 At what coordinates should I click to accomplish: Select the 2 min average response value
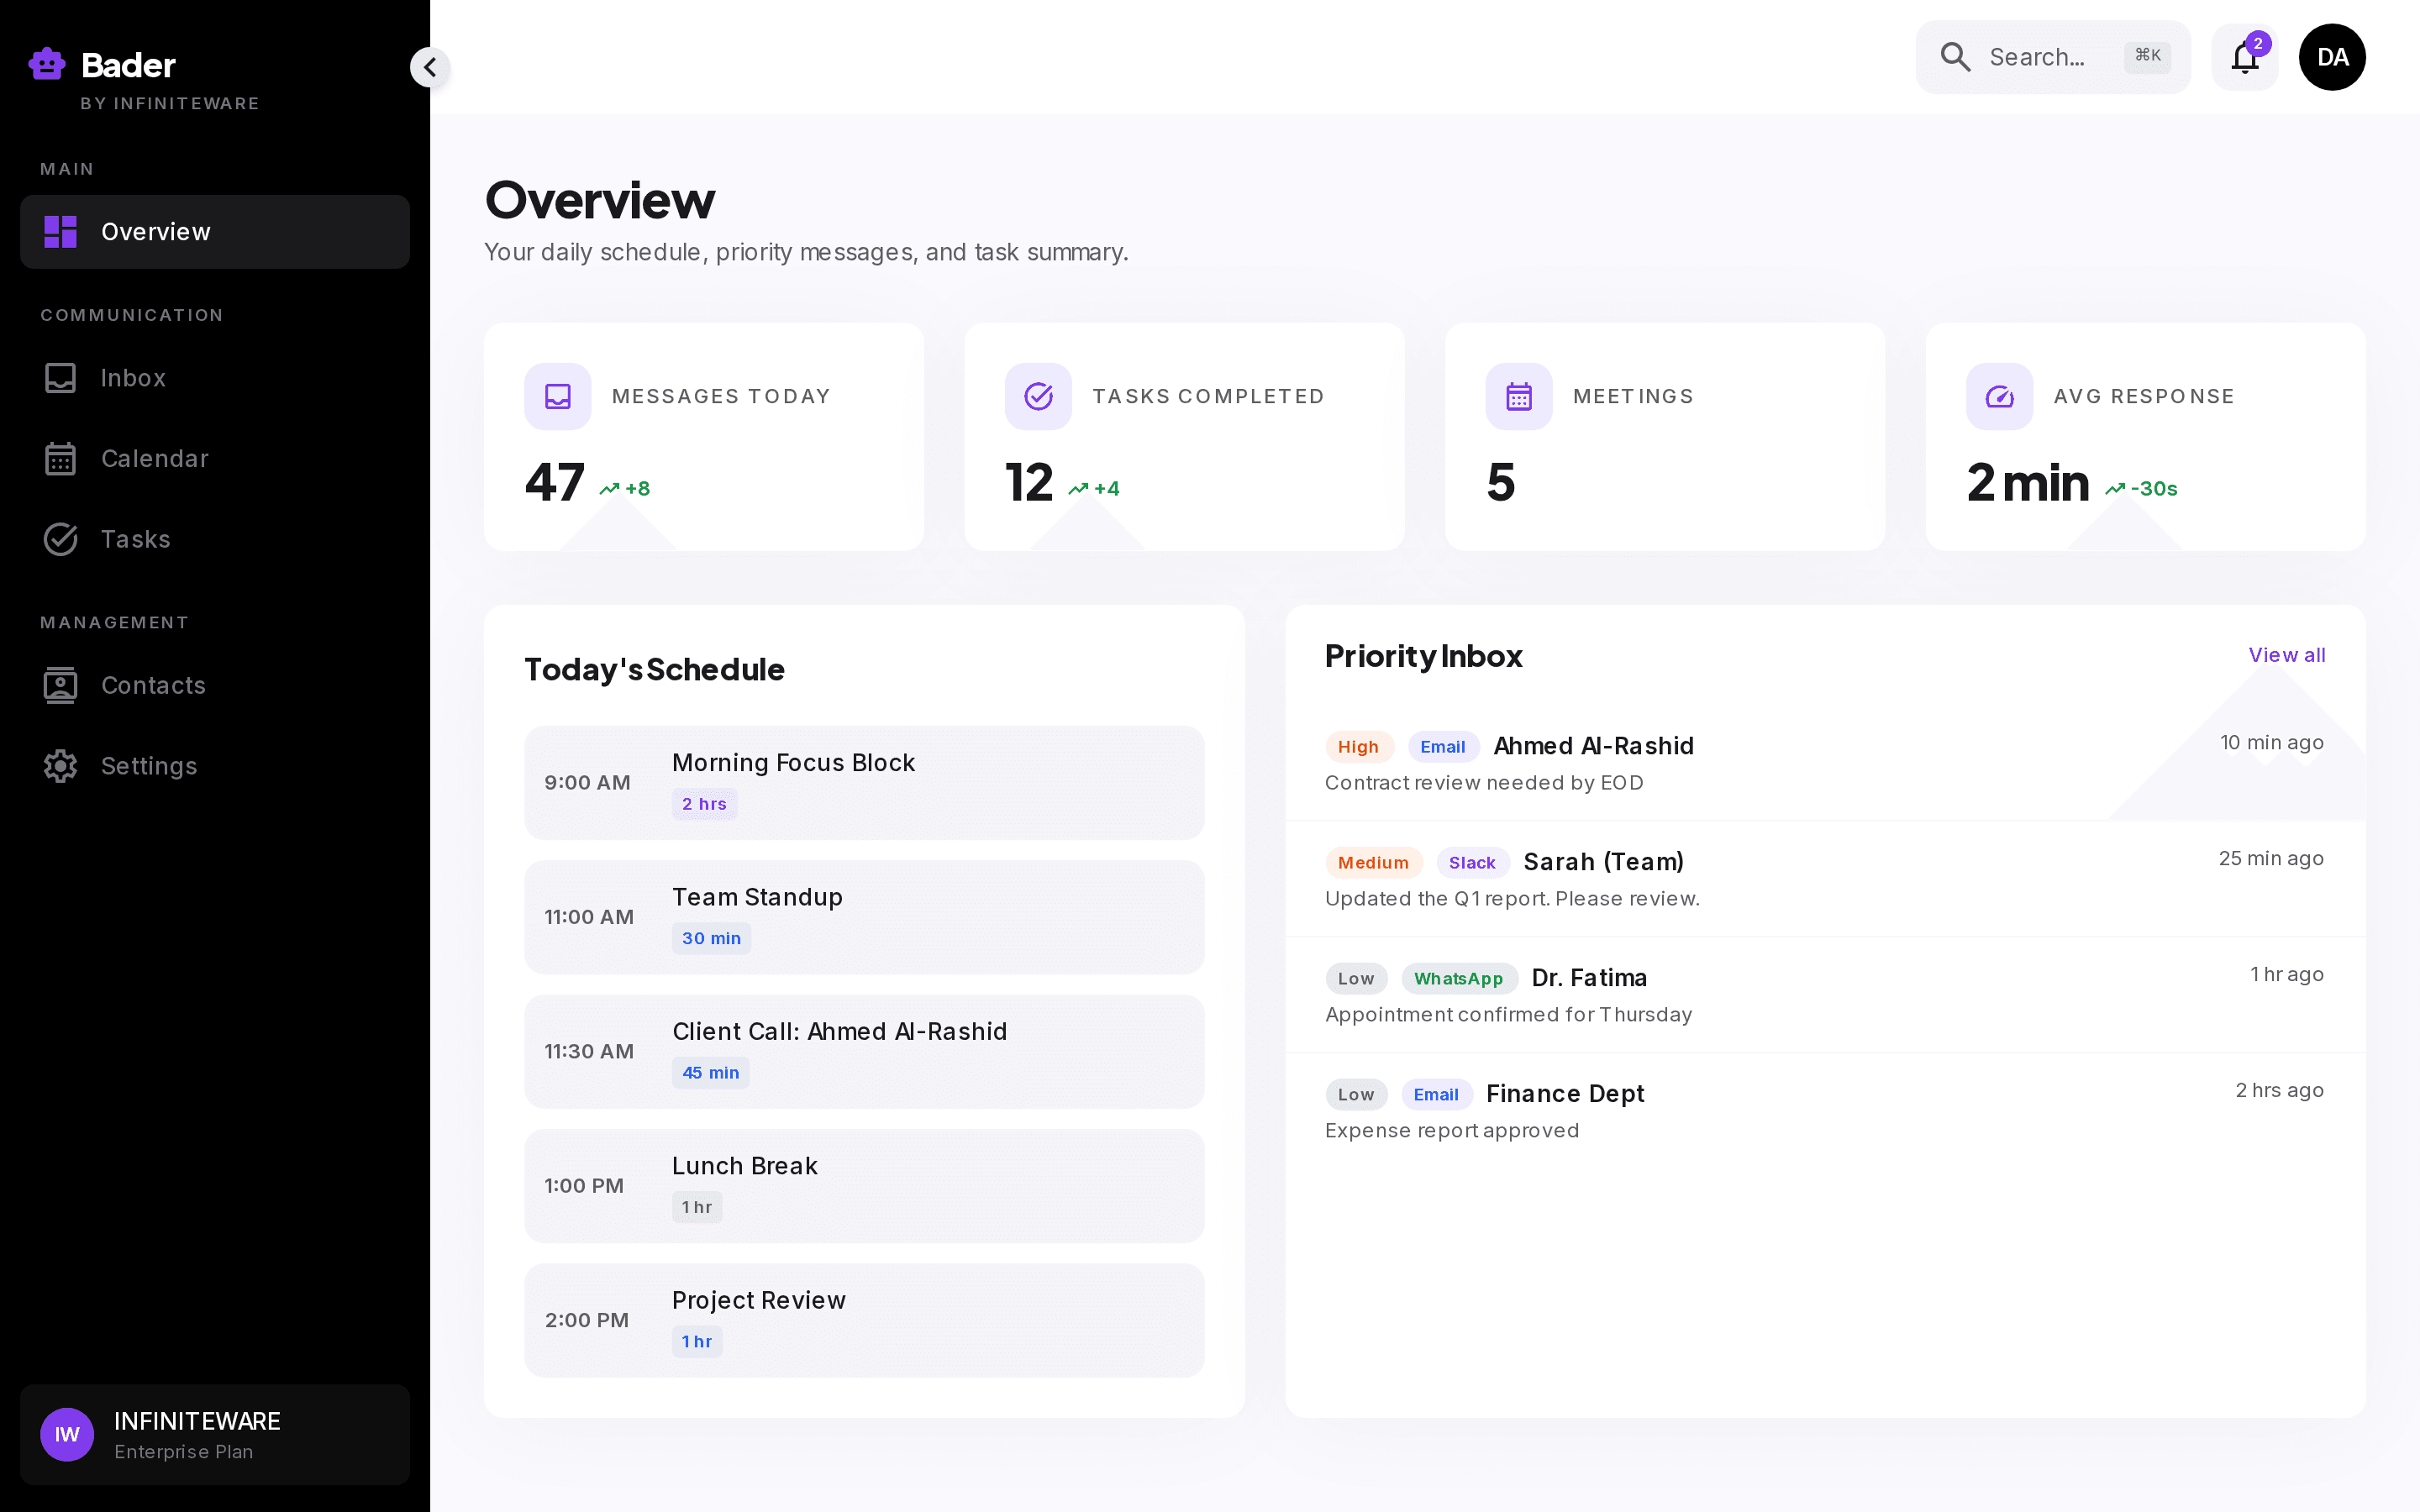(x=2028, y=483)
